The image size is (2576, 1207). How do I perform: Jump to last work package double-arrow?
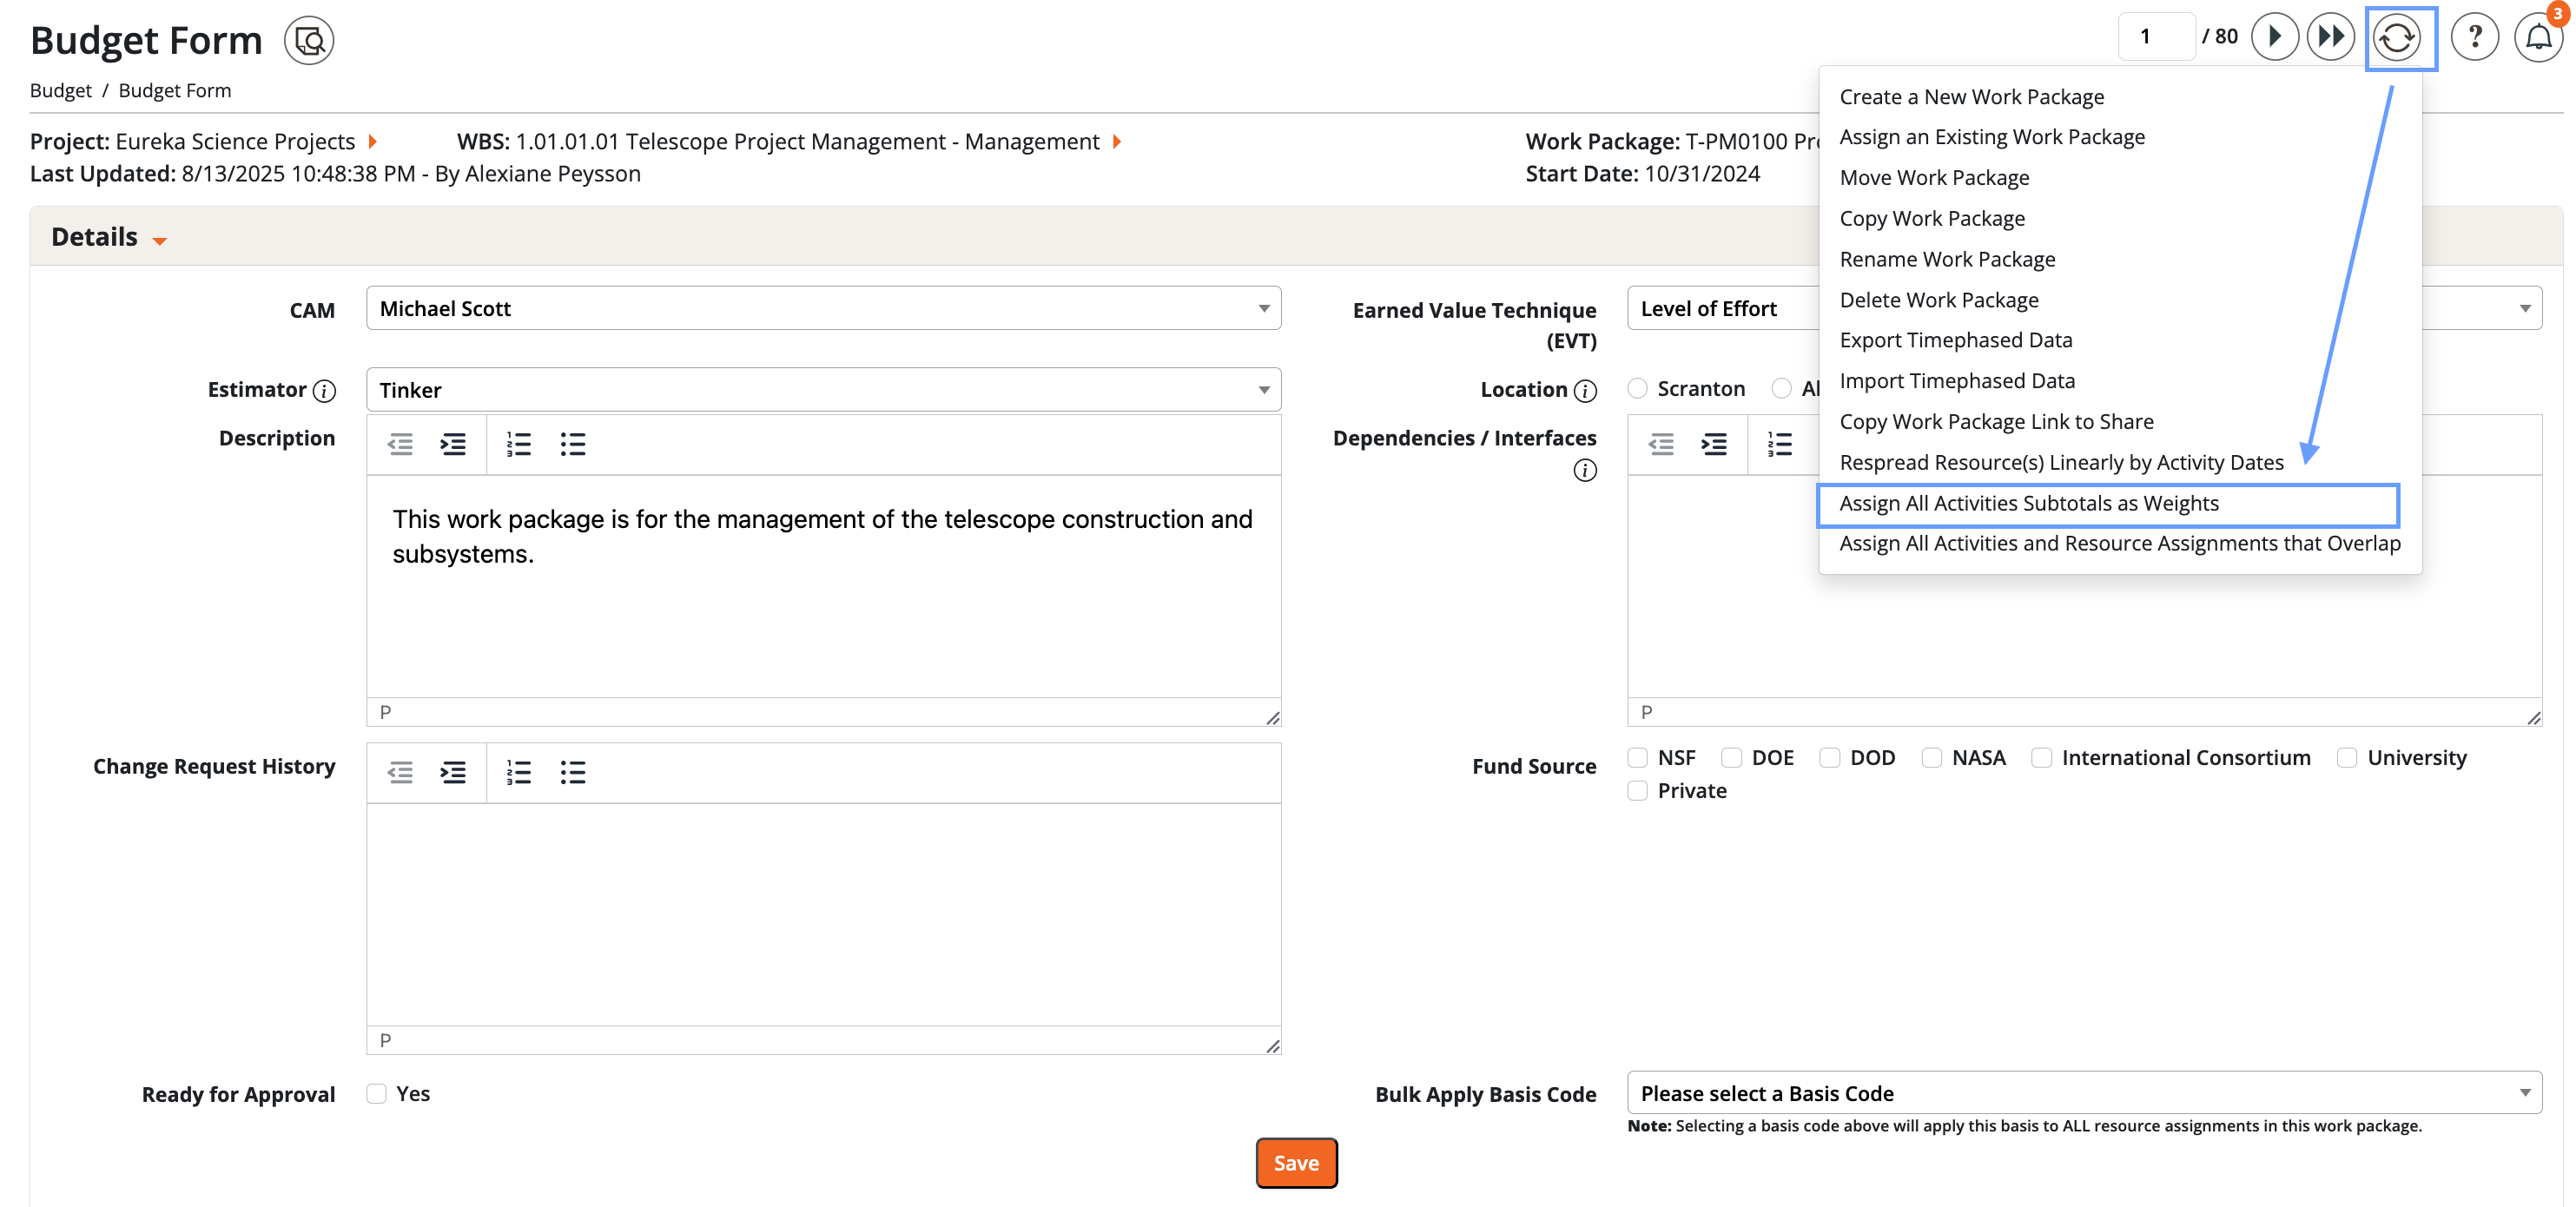point(2330,37)
